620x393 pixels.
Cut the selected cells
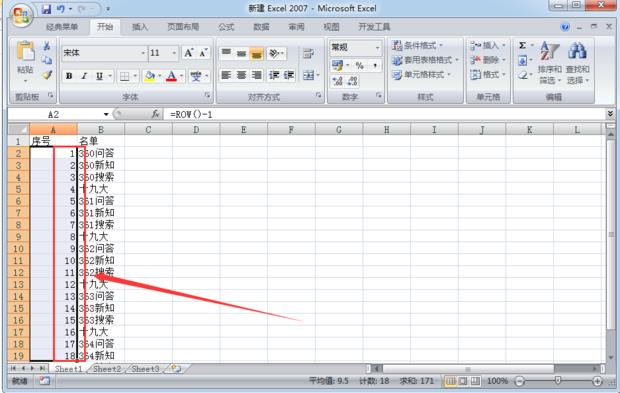click(x=47, y=46)
